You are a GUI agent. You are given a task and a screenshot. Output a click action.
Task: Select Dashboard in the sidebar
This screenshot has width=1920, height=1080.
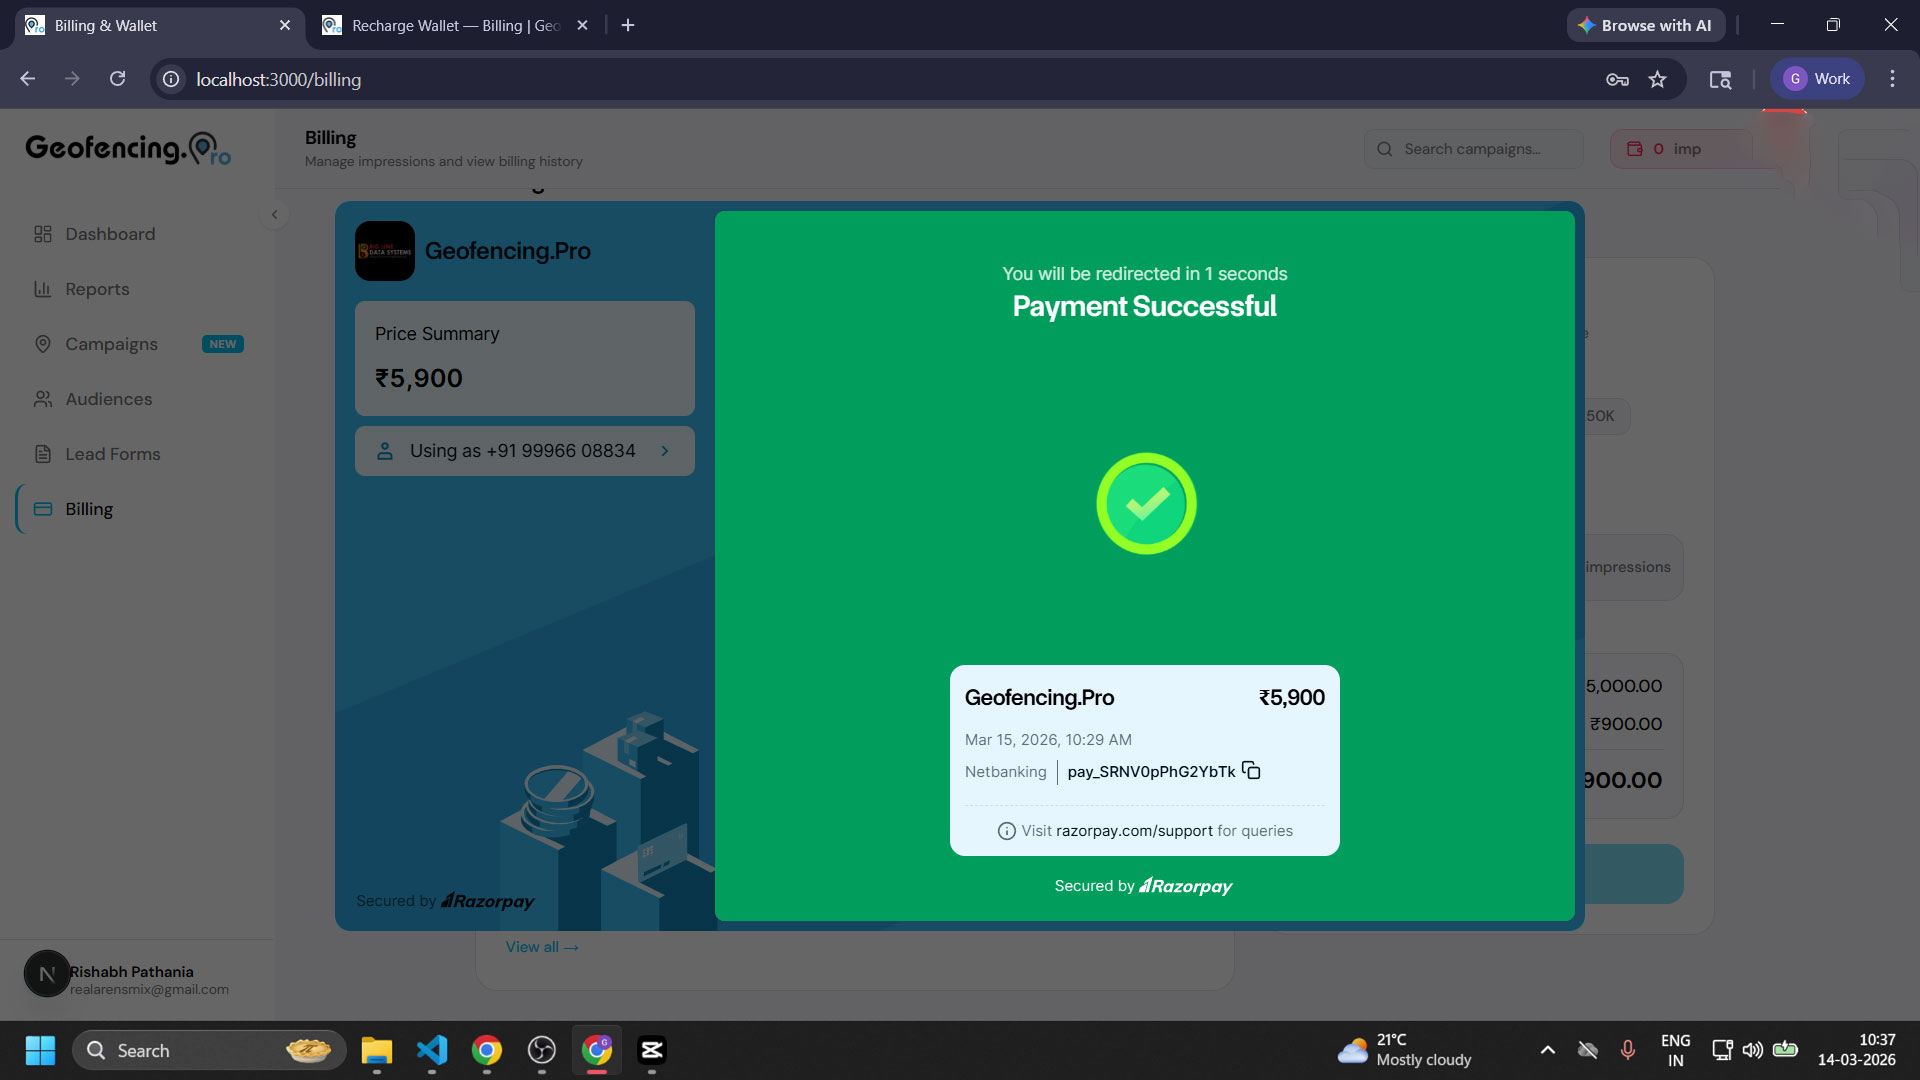point(109,233)
